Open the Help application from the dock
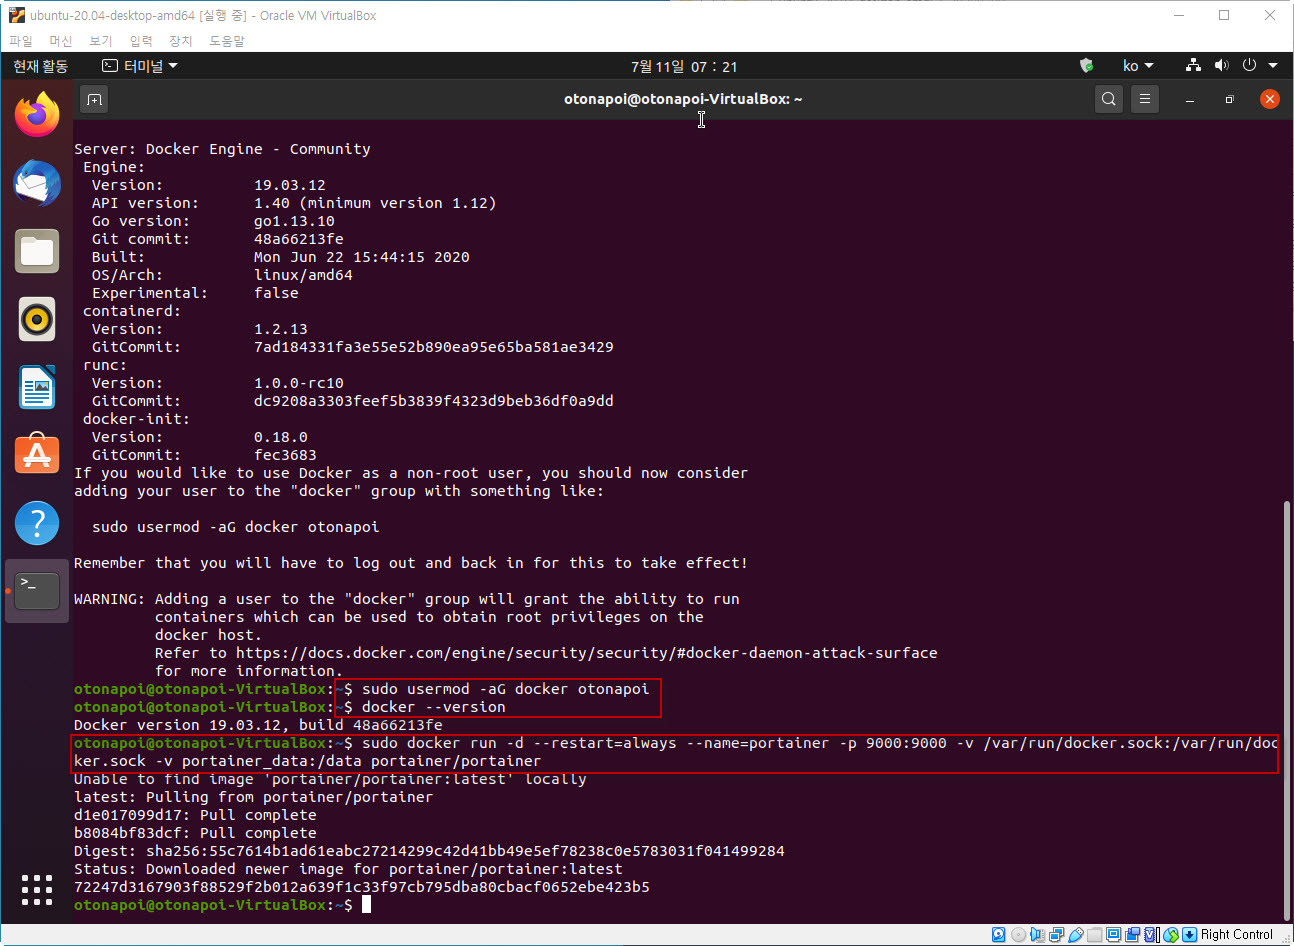Viewport: 1294px width, 946px height. coord(37,522)
